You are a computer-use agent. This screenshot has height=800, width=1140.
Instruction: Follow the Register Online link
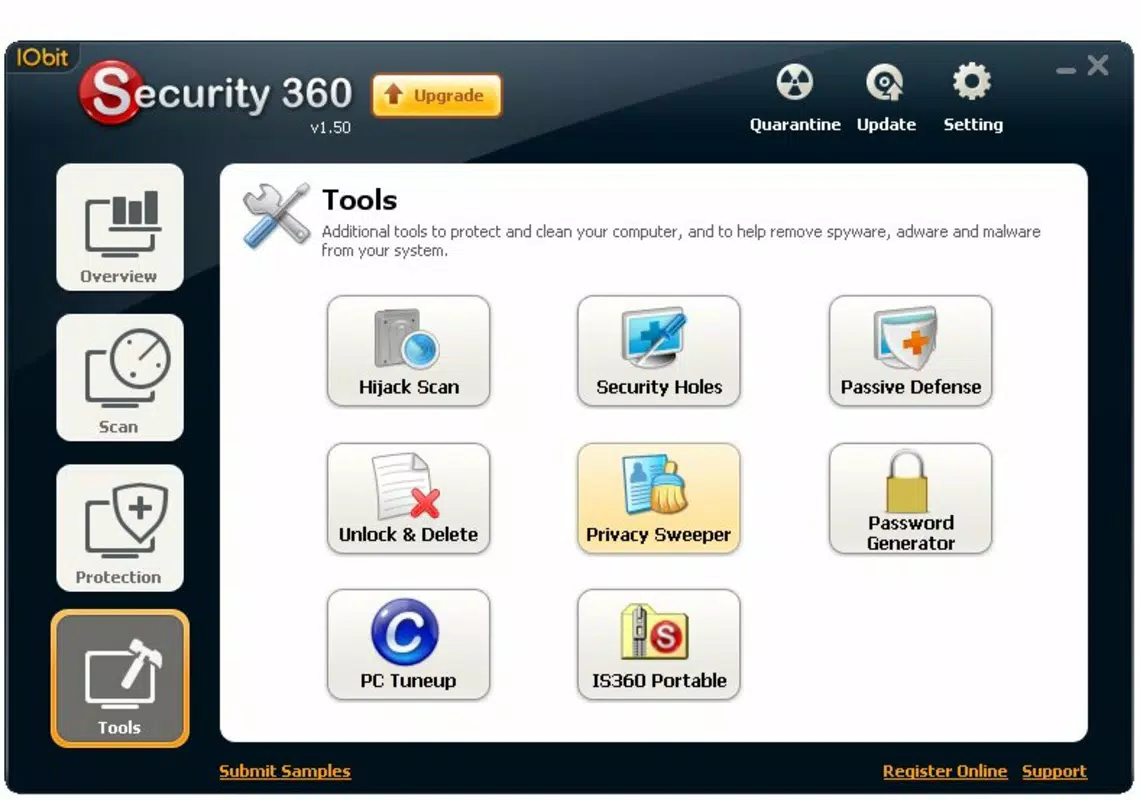tap(945, 771)
